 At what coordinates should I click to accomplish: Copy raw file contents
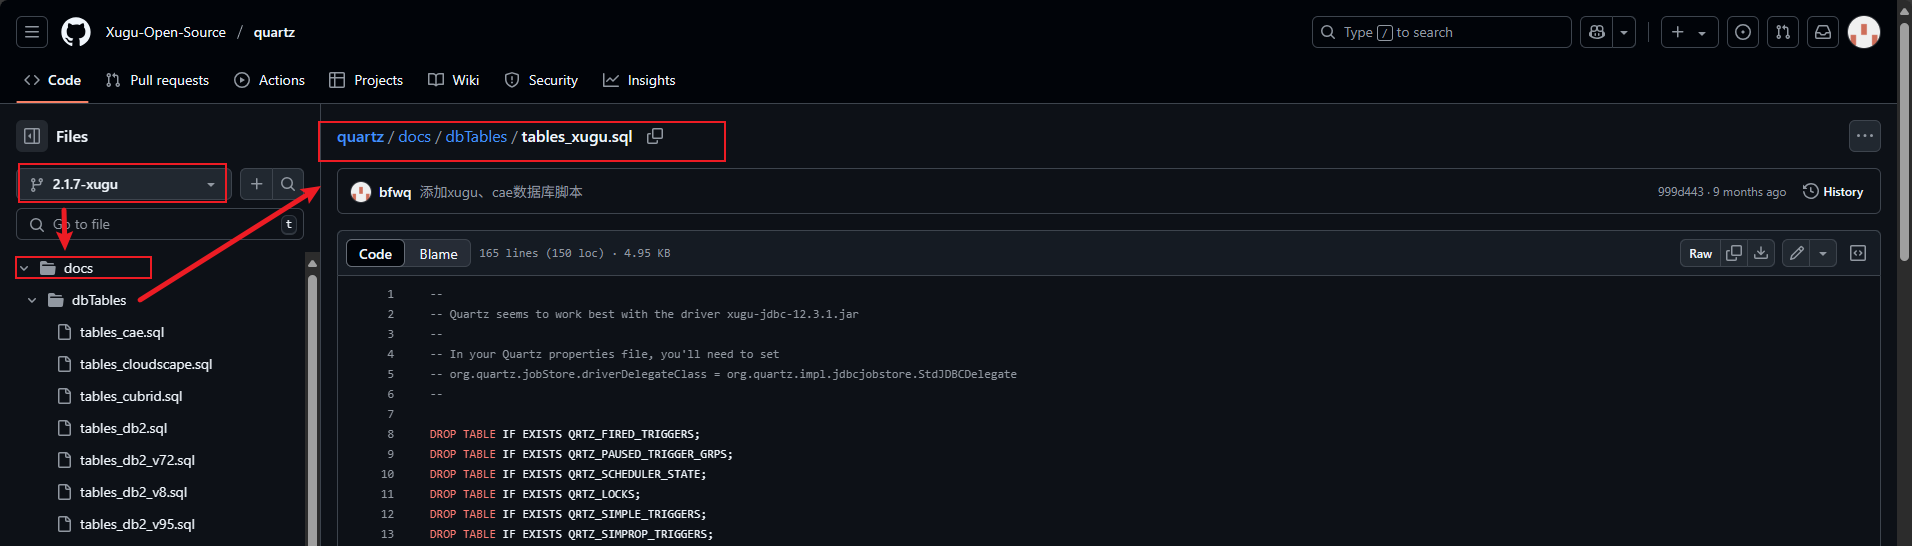click(x=1734, y=254)
